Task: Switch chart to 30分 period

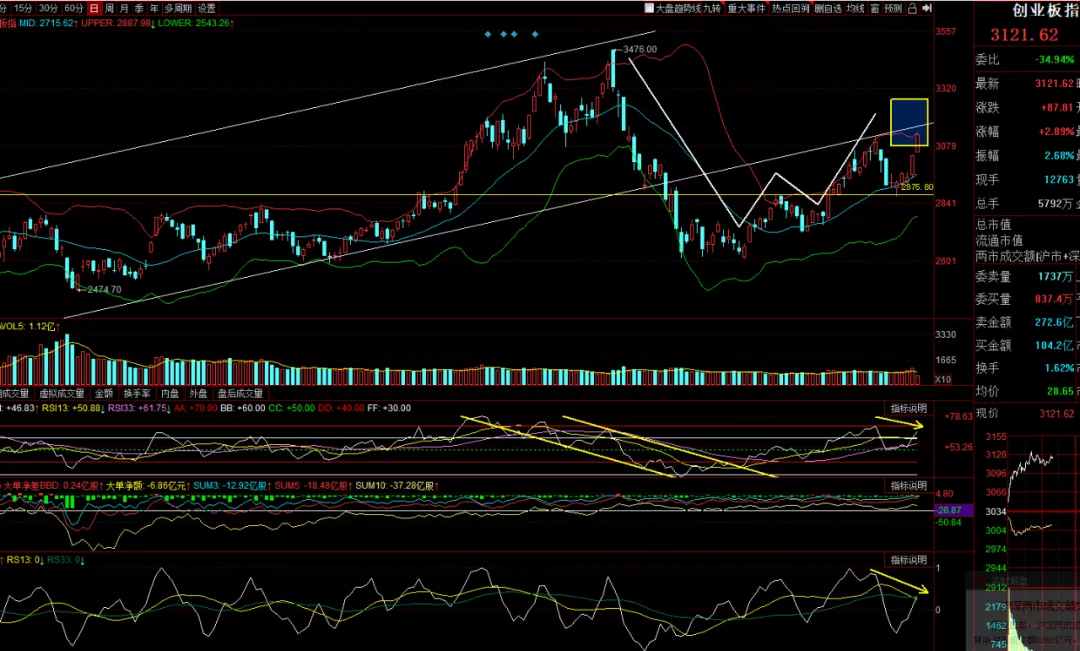Action: (x=49, y=8)
